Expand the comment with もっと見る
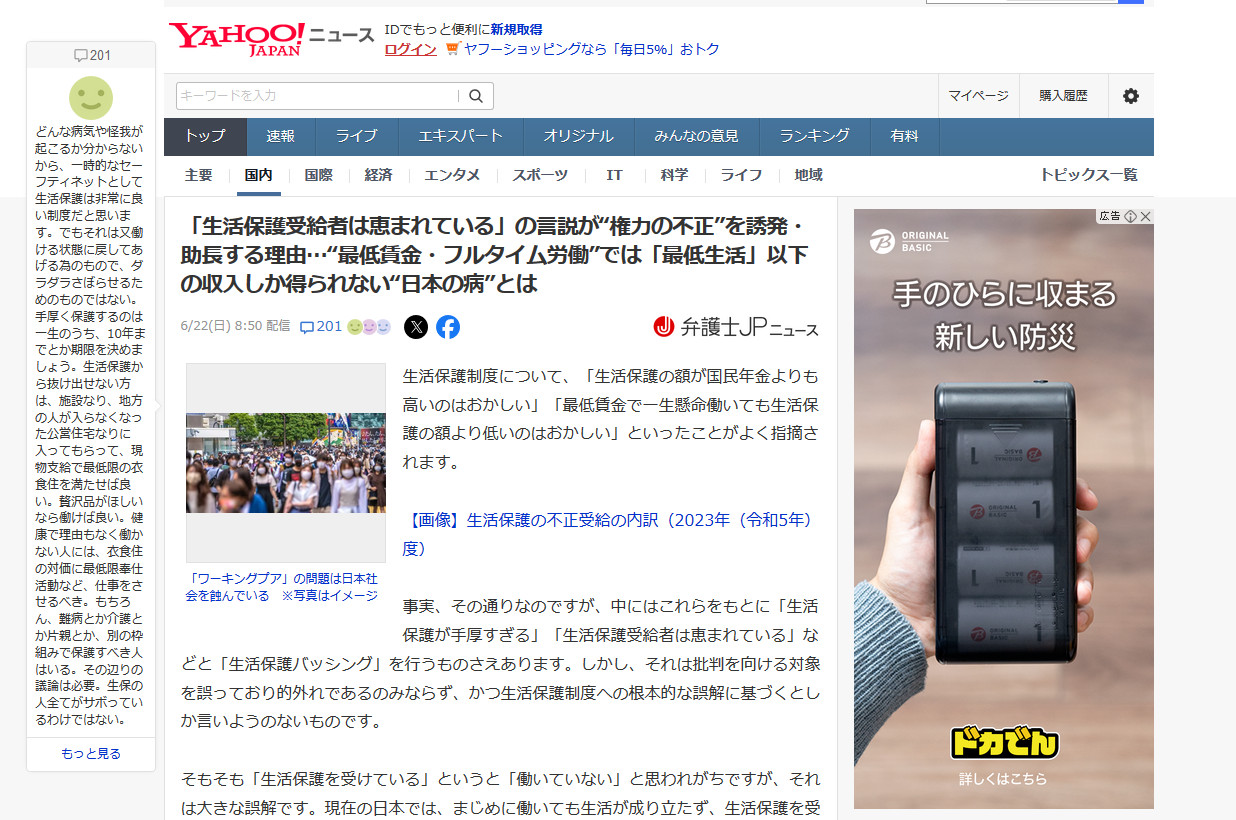Image resolution: width=1236 pixels, height=820 pixels. (x=91, y=754)
